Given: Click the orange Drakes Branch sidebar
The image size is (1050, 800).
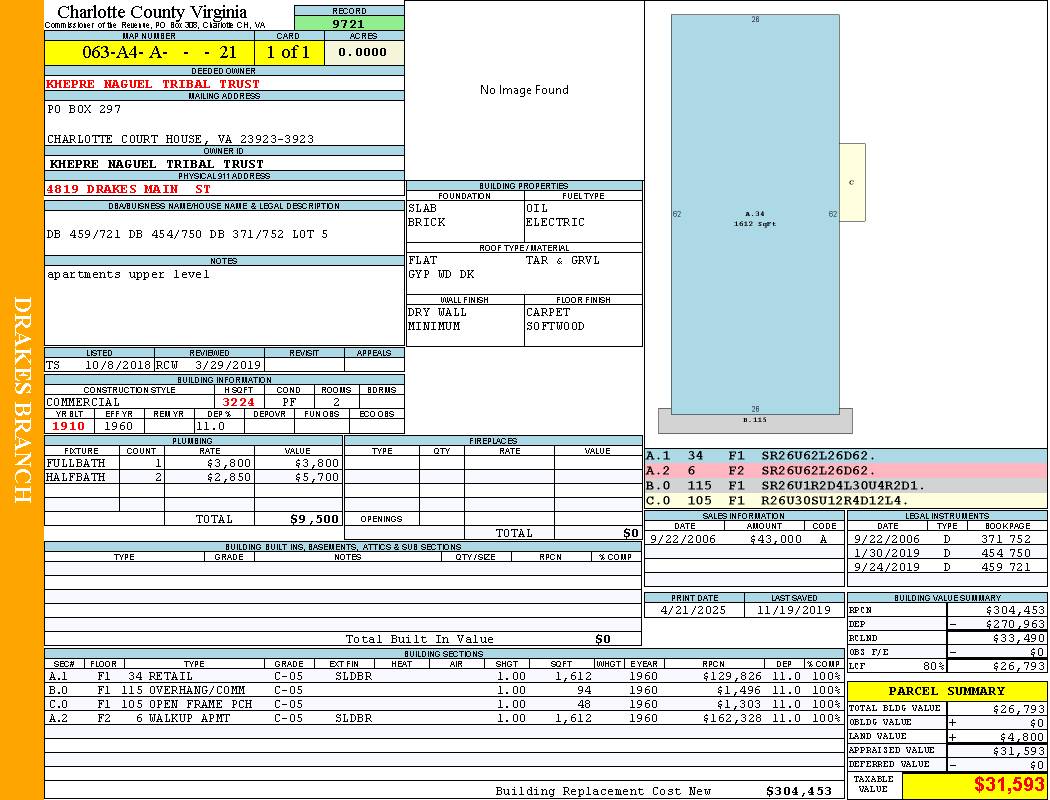Looking at the screenshot, I should (x=22, y=400).
